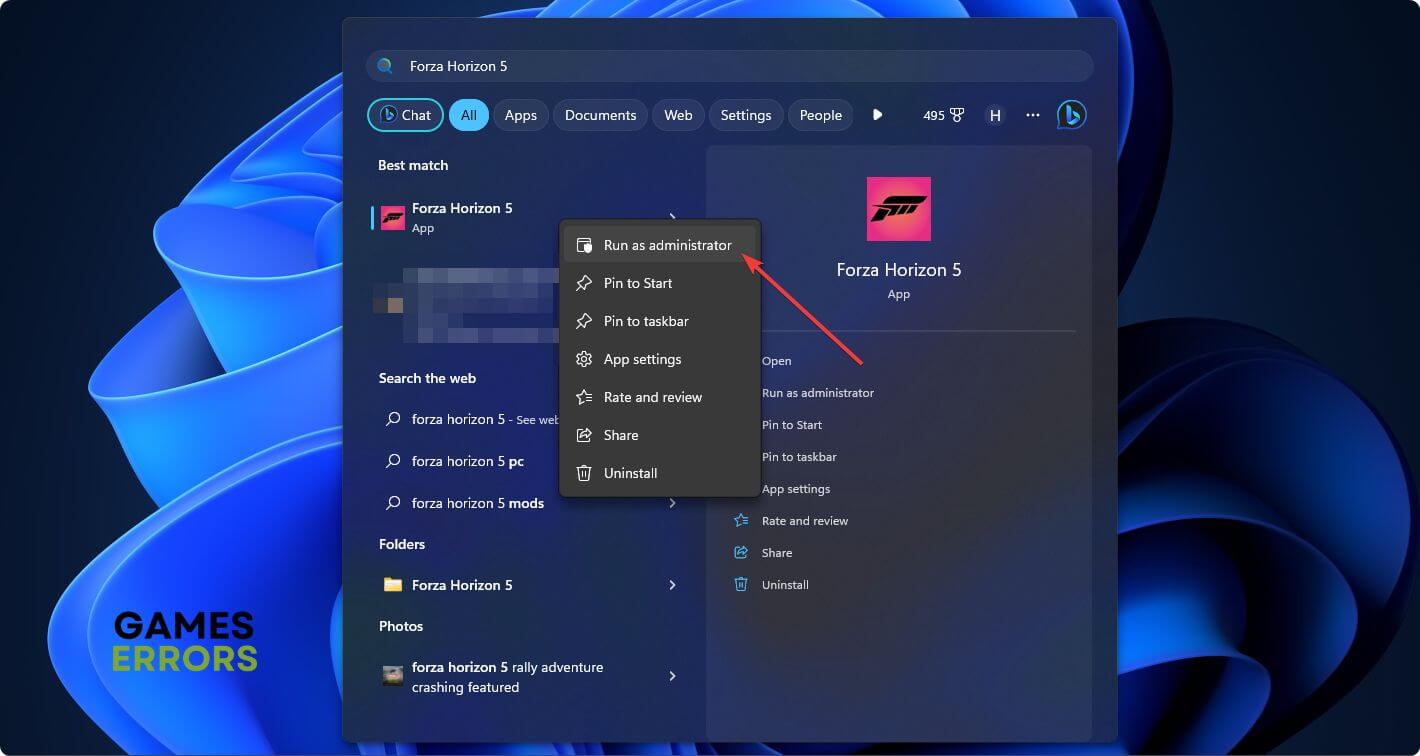Click Uninstall trash icon in right panel
Viewport: 1420px width, 756px height.
[741, 584]
